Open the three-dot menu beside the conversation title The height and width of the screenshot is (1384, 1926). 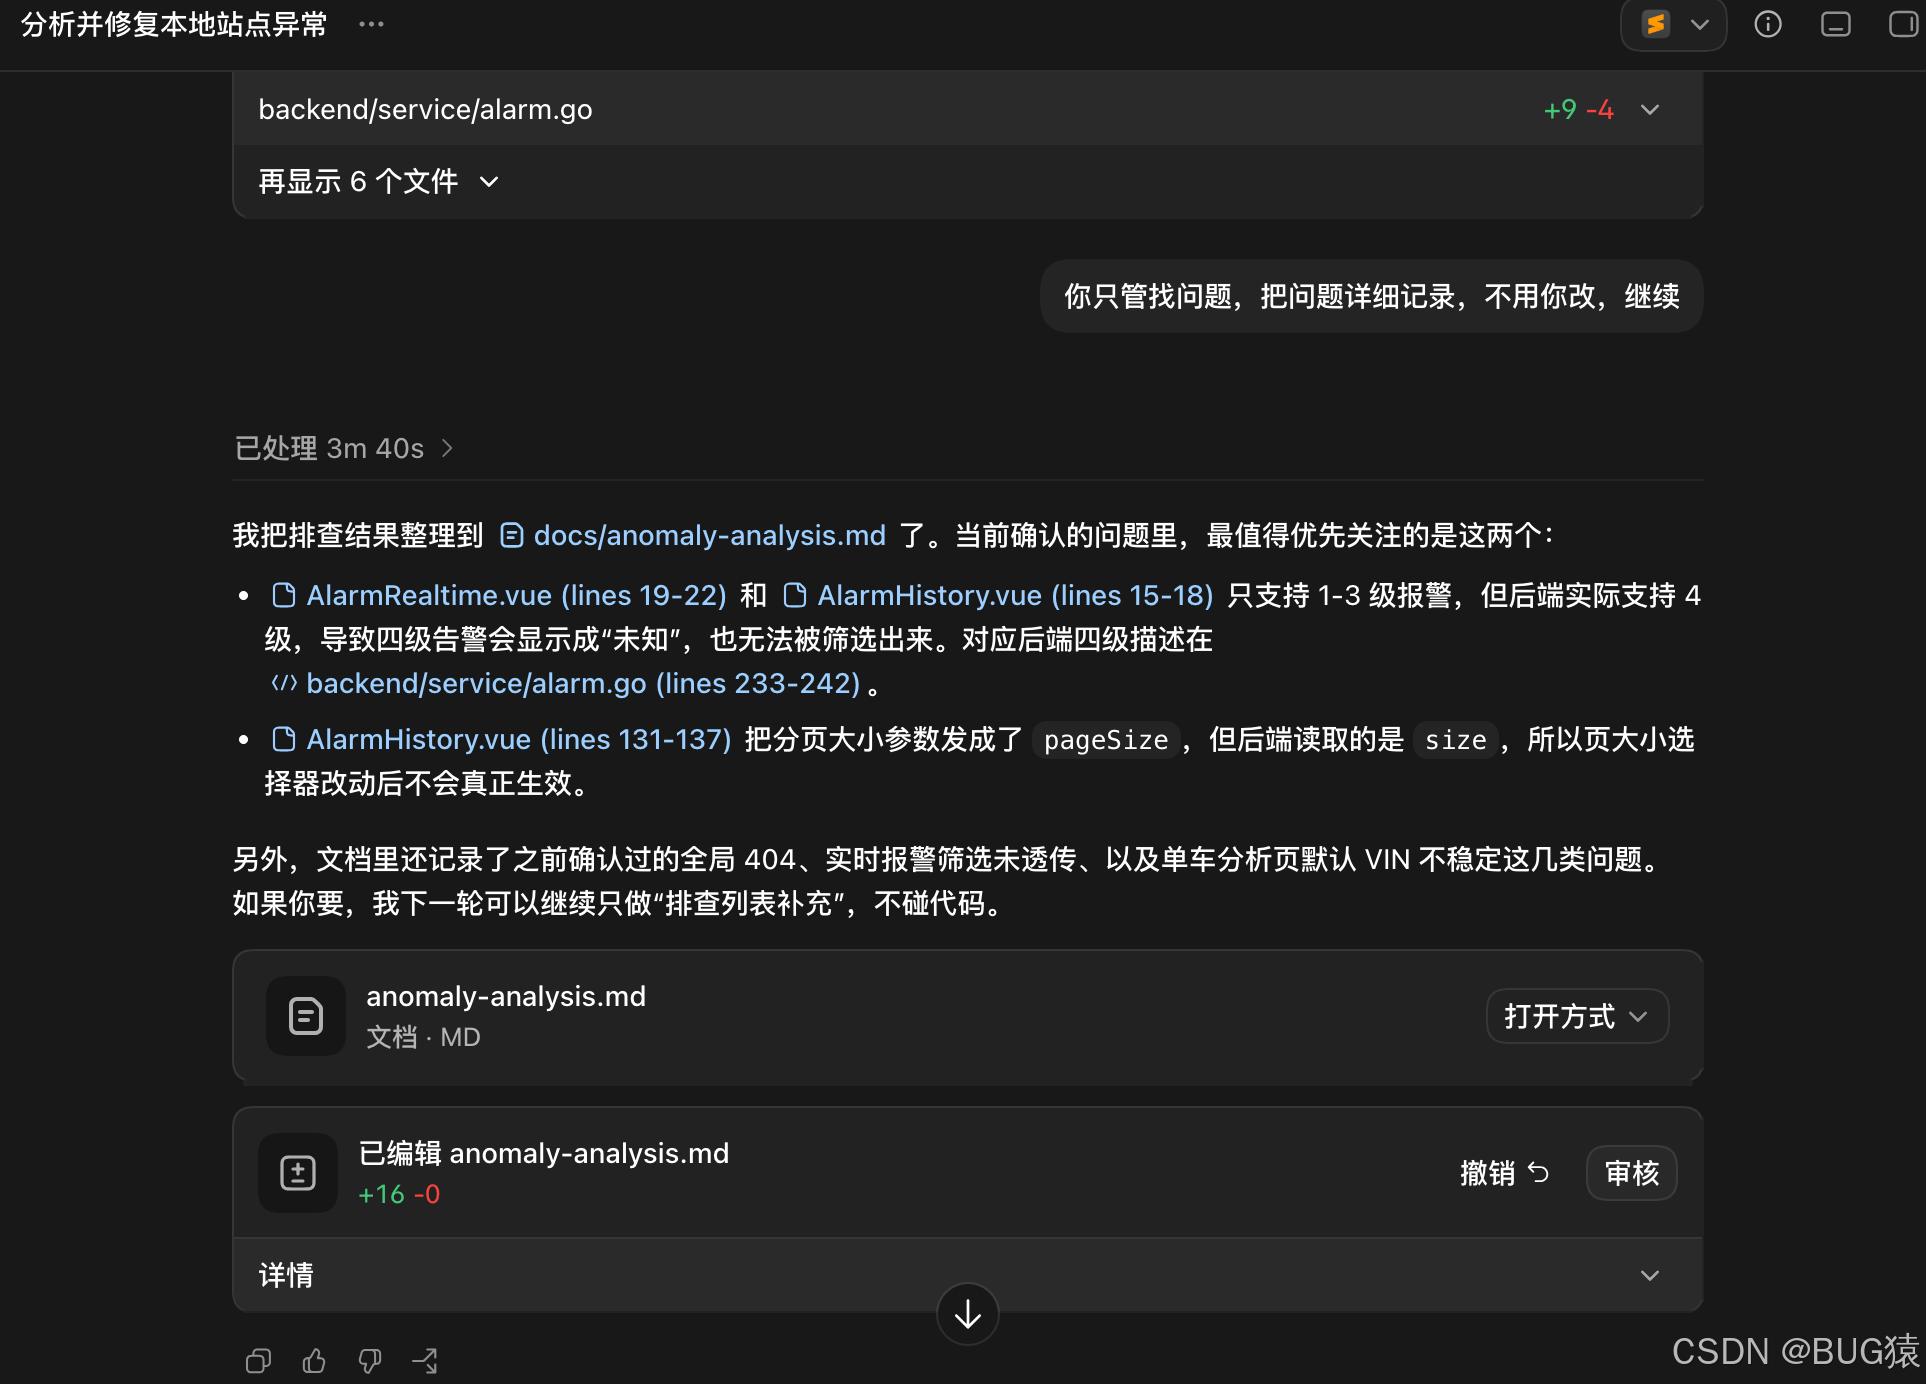(371, 24)
